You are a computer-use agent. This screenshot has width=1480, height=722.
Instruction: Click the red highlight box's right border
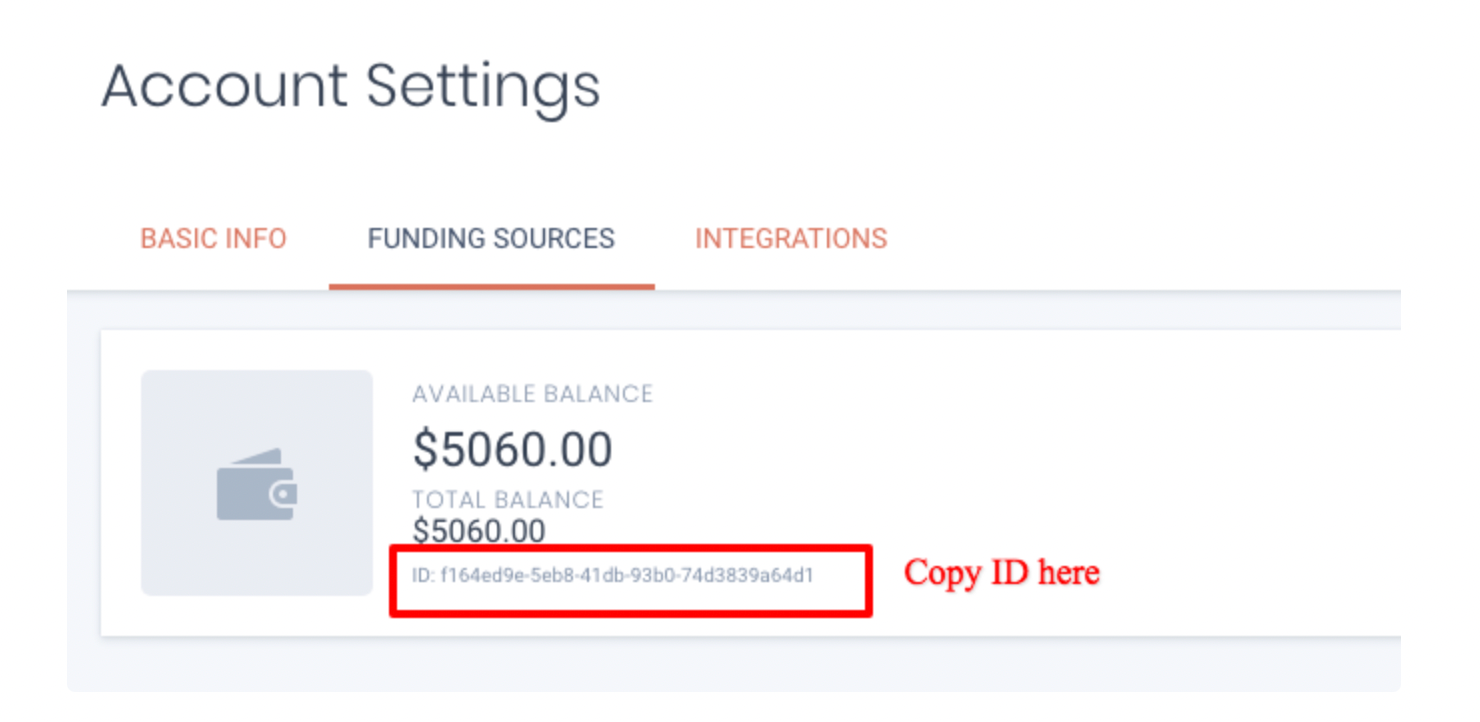point(869,580)
